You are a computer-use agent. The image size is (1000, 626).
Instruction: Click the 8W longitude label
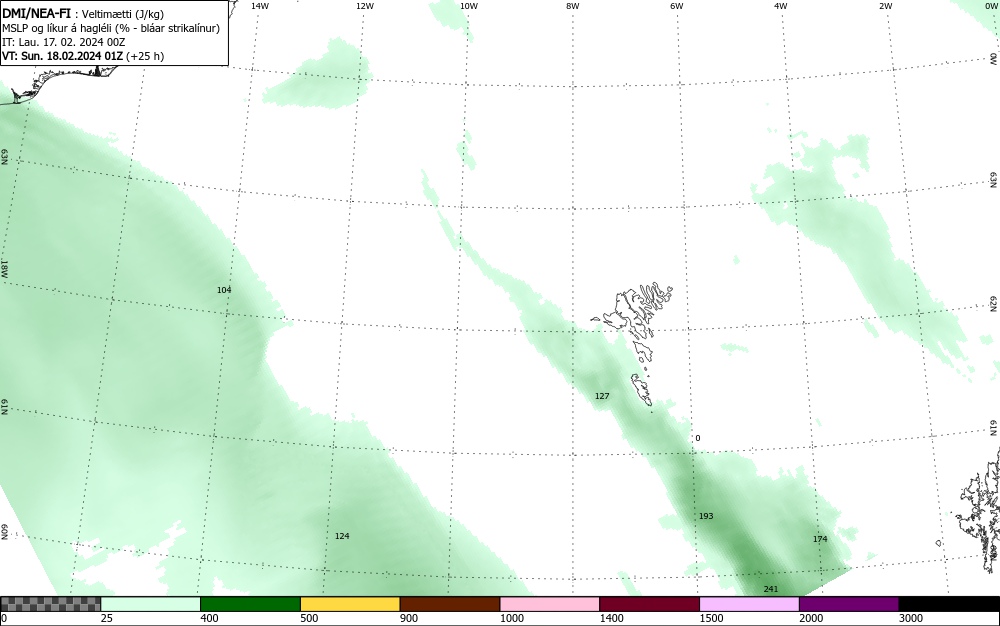[x=573, y=6]
